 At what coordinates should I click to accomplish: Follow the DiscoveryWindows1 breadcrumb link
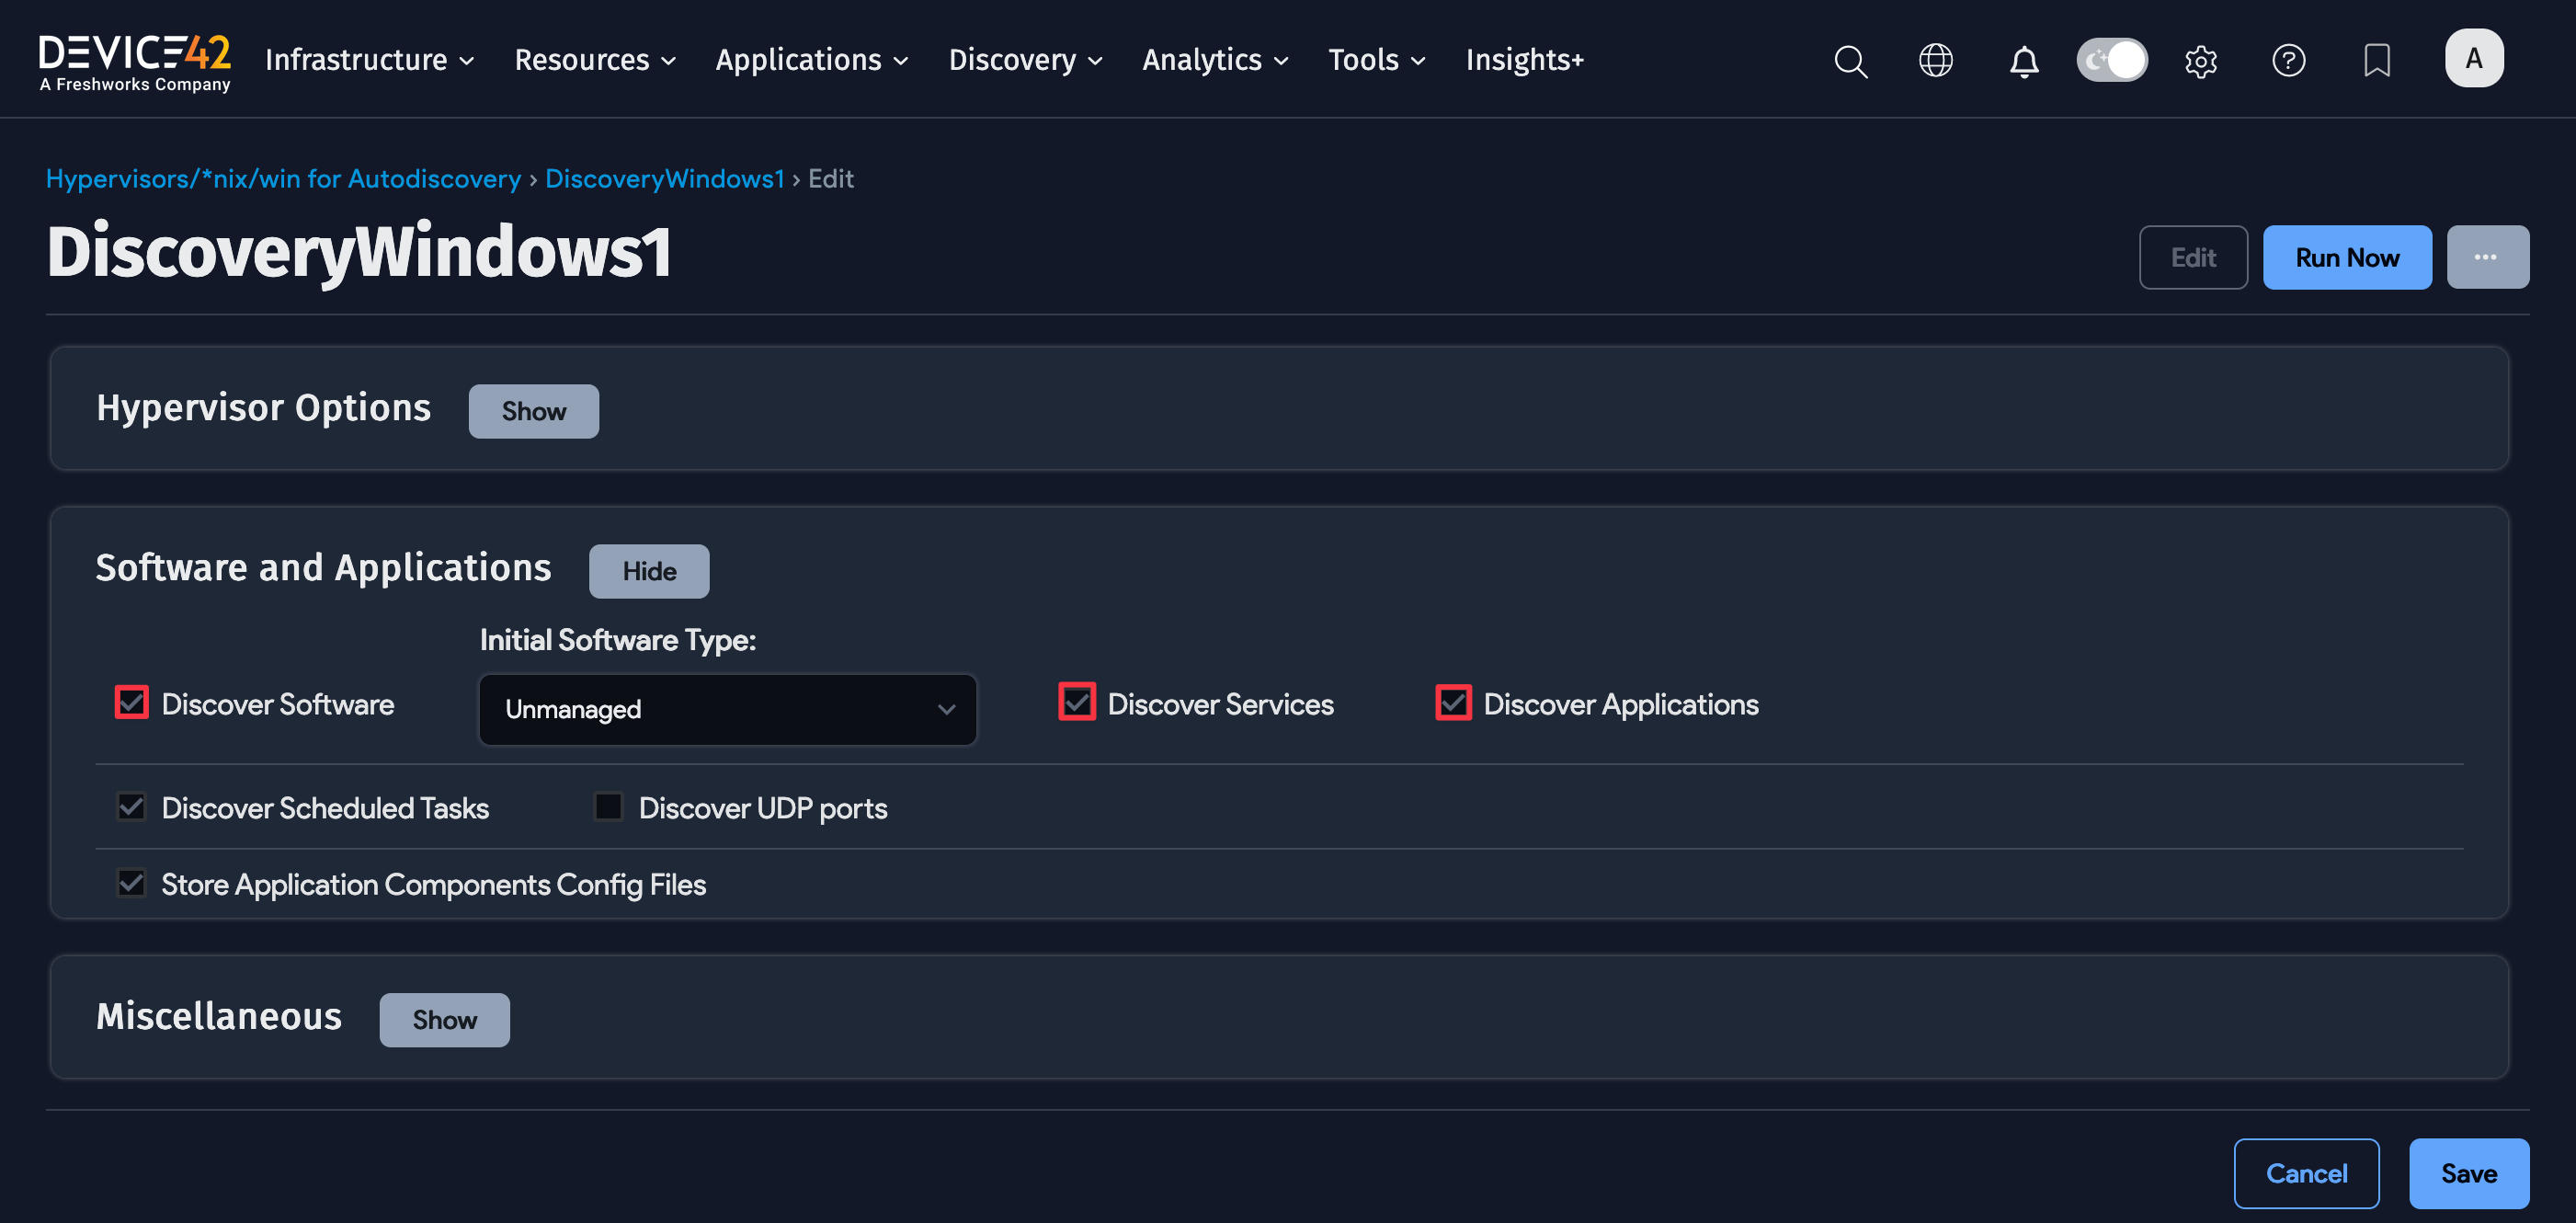point(664,178)
